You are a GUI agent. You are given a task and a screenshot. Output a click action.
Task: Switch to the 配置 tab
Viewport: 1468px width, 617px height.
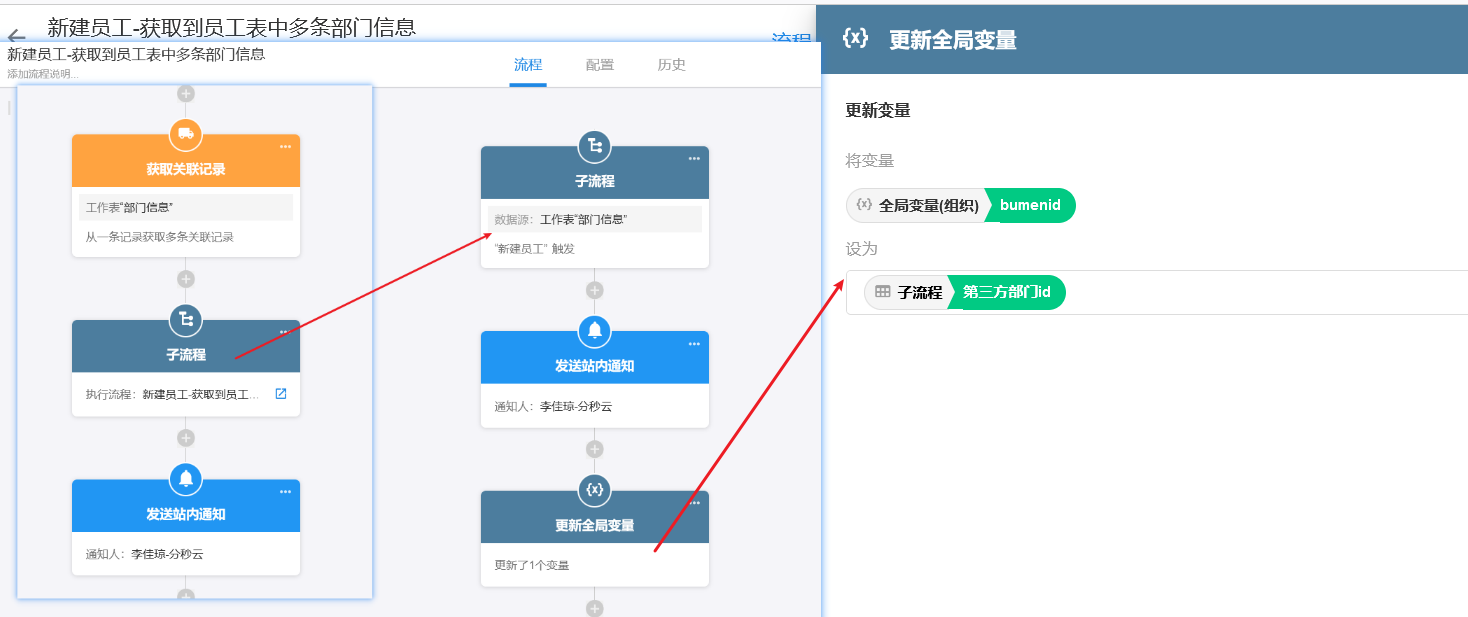[x=600, y=65]
